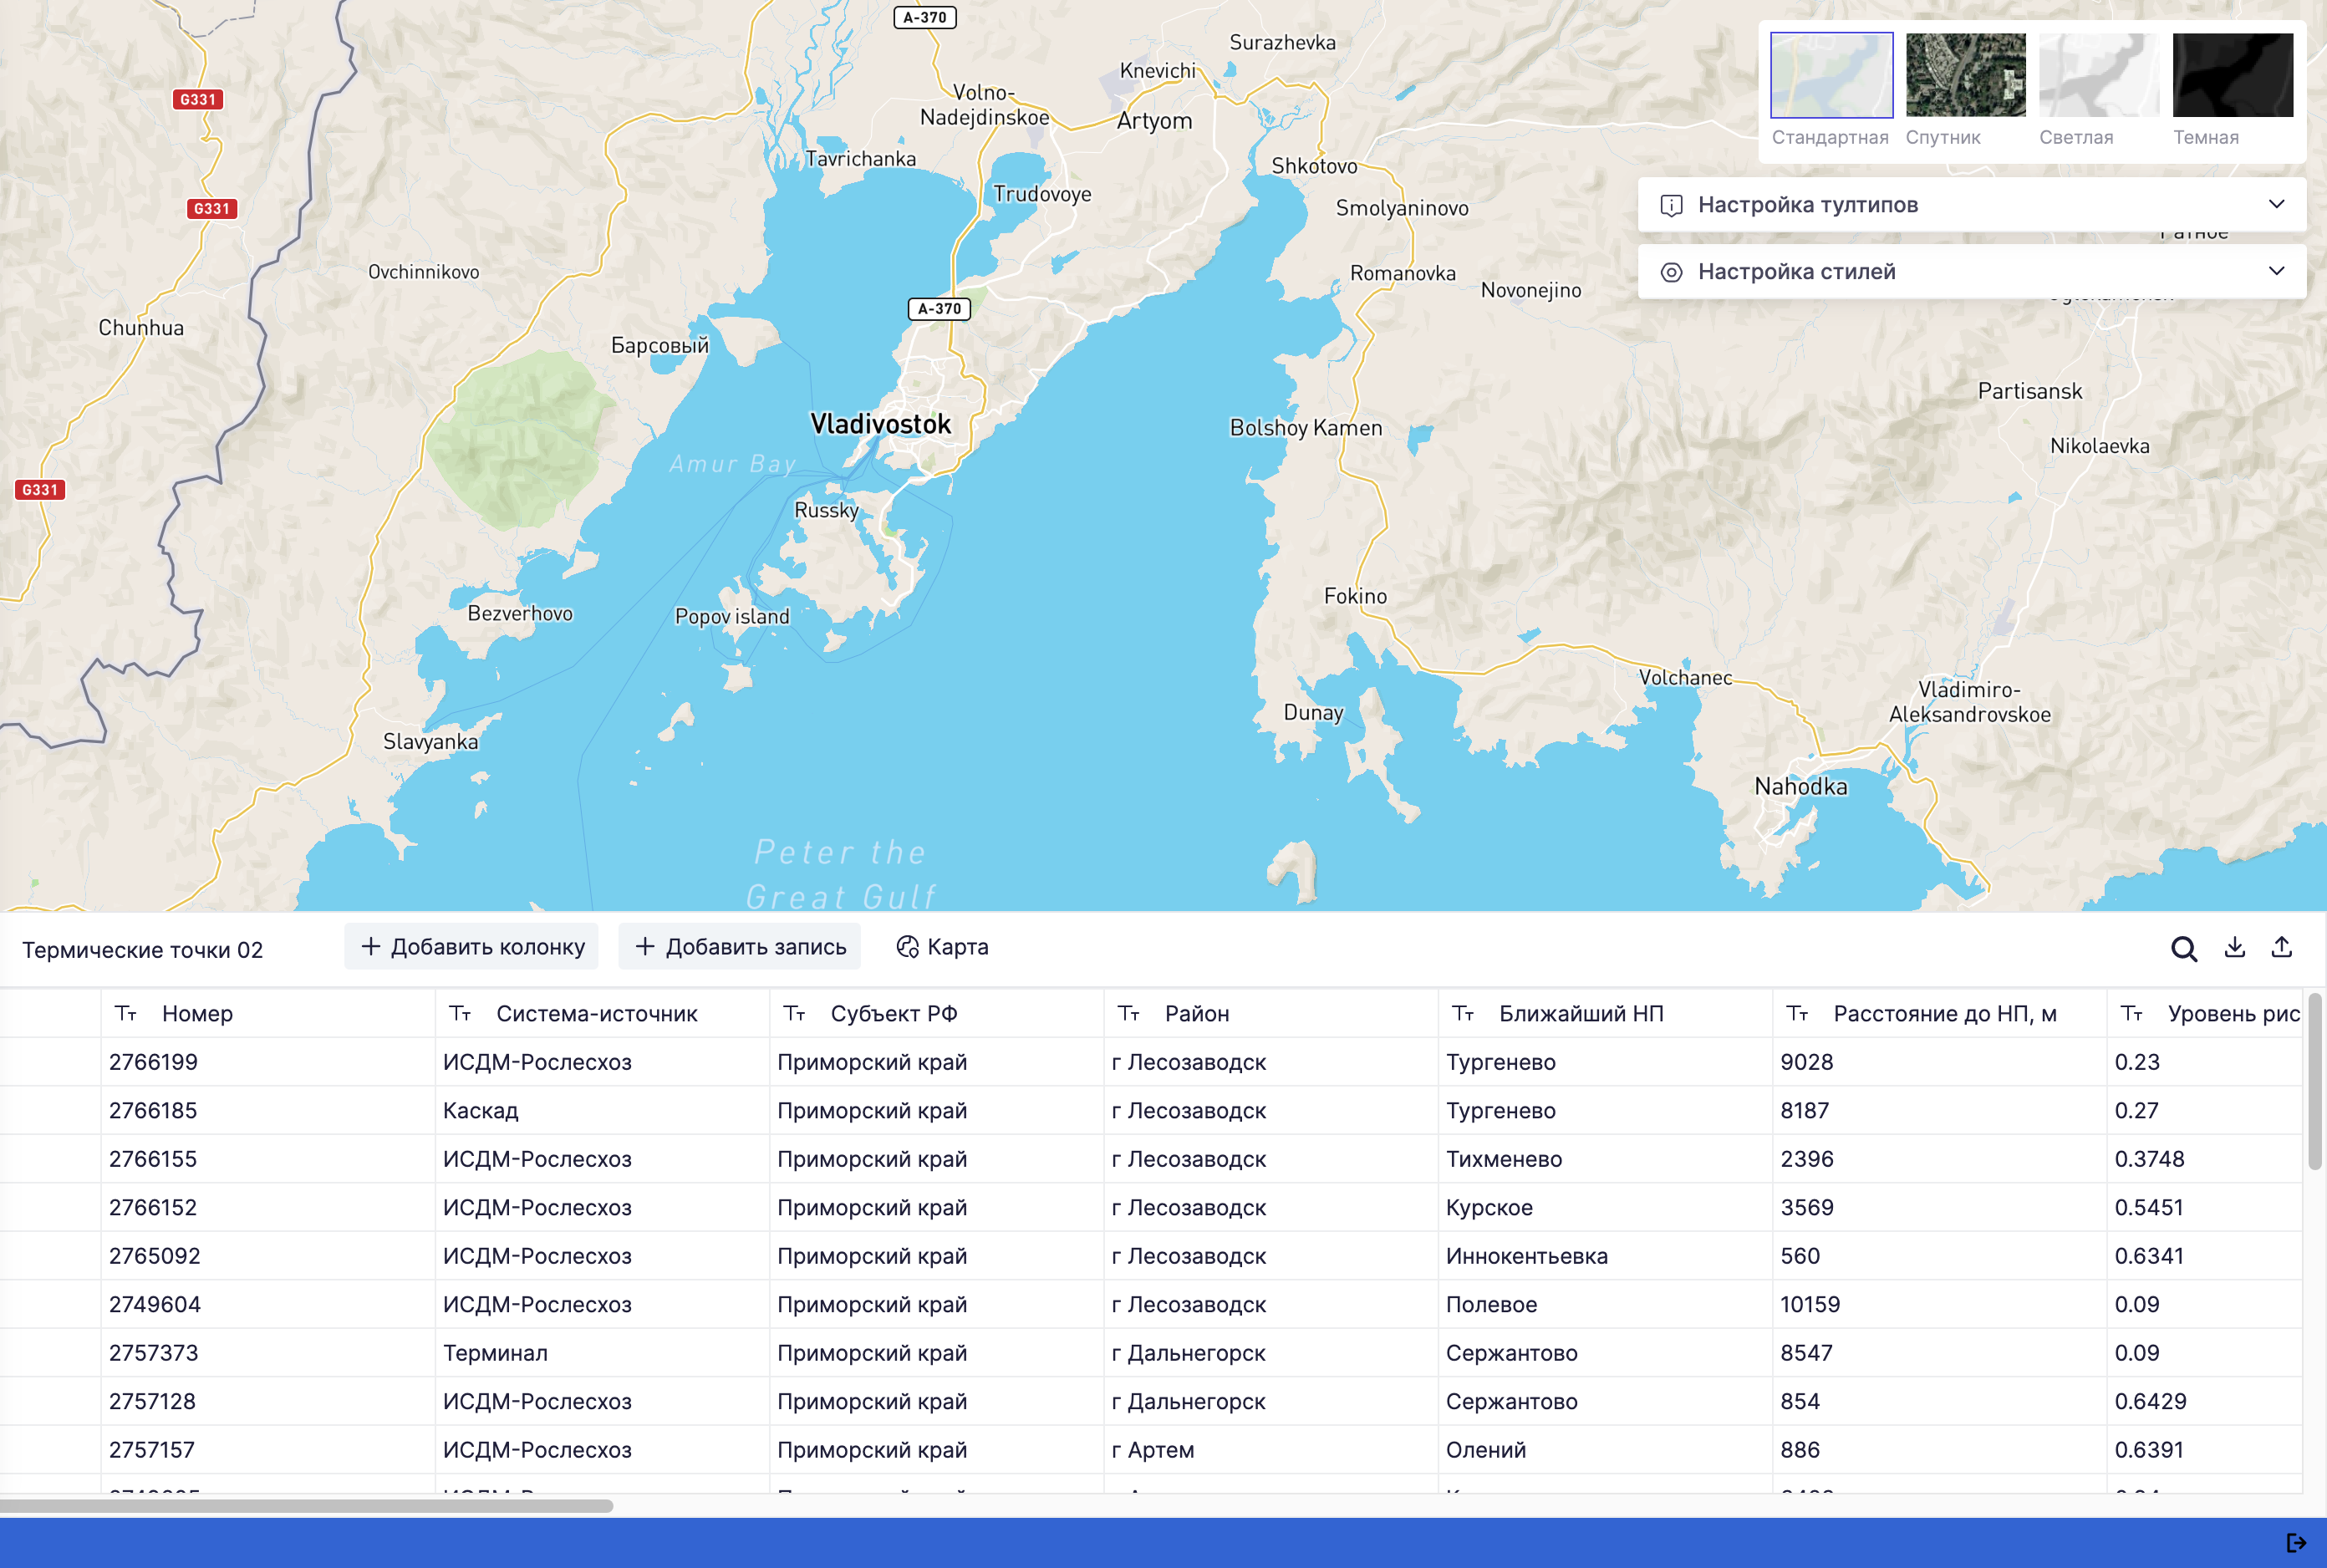2327x1568 pixels.
Task: Open the Система-источник column header
Action: (596, 1013)
